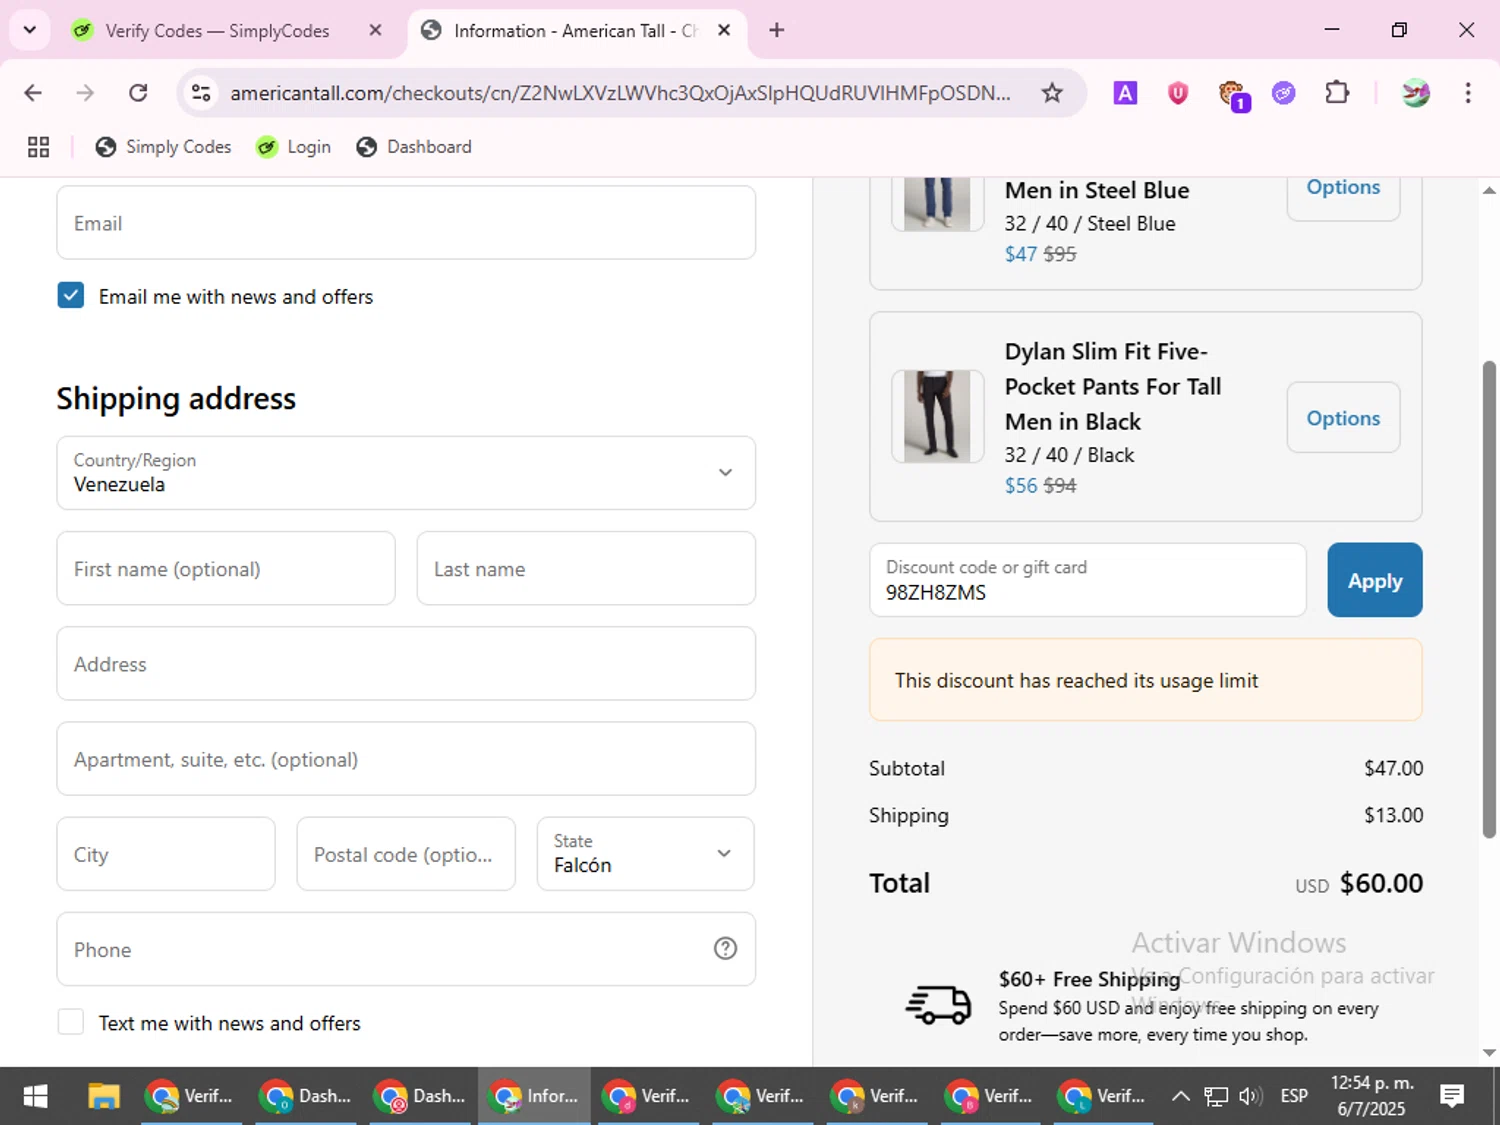Click the Apartment, suite field
The image size is (1500, 1125).
click(x=406, y=759)
